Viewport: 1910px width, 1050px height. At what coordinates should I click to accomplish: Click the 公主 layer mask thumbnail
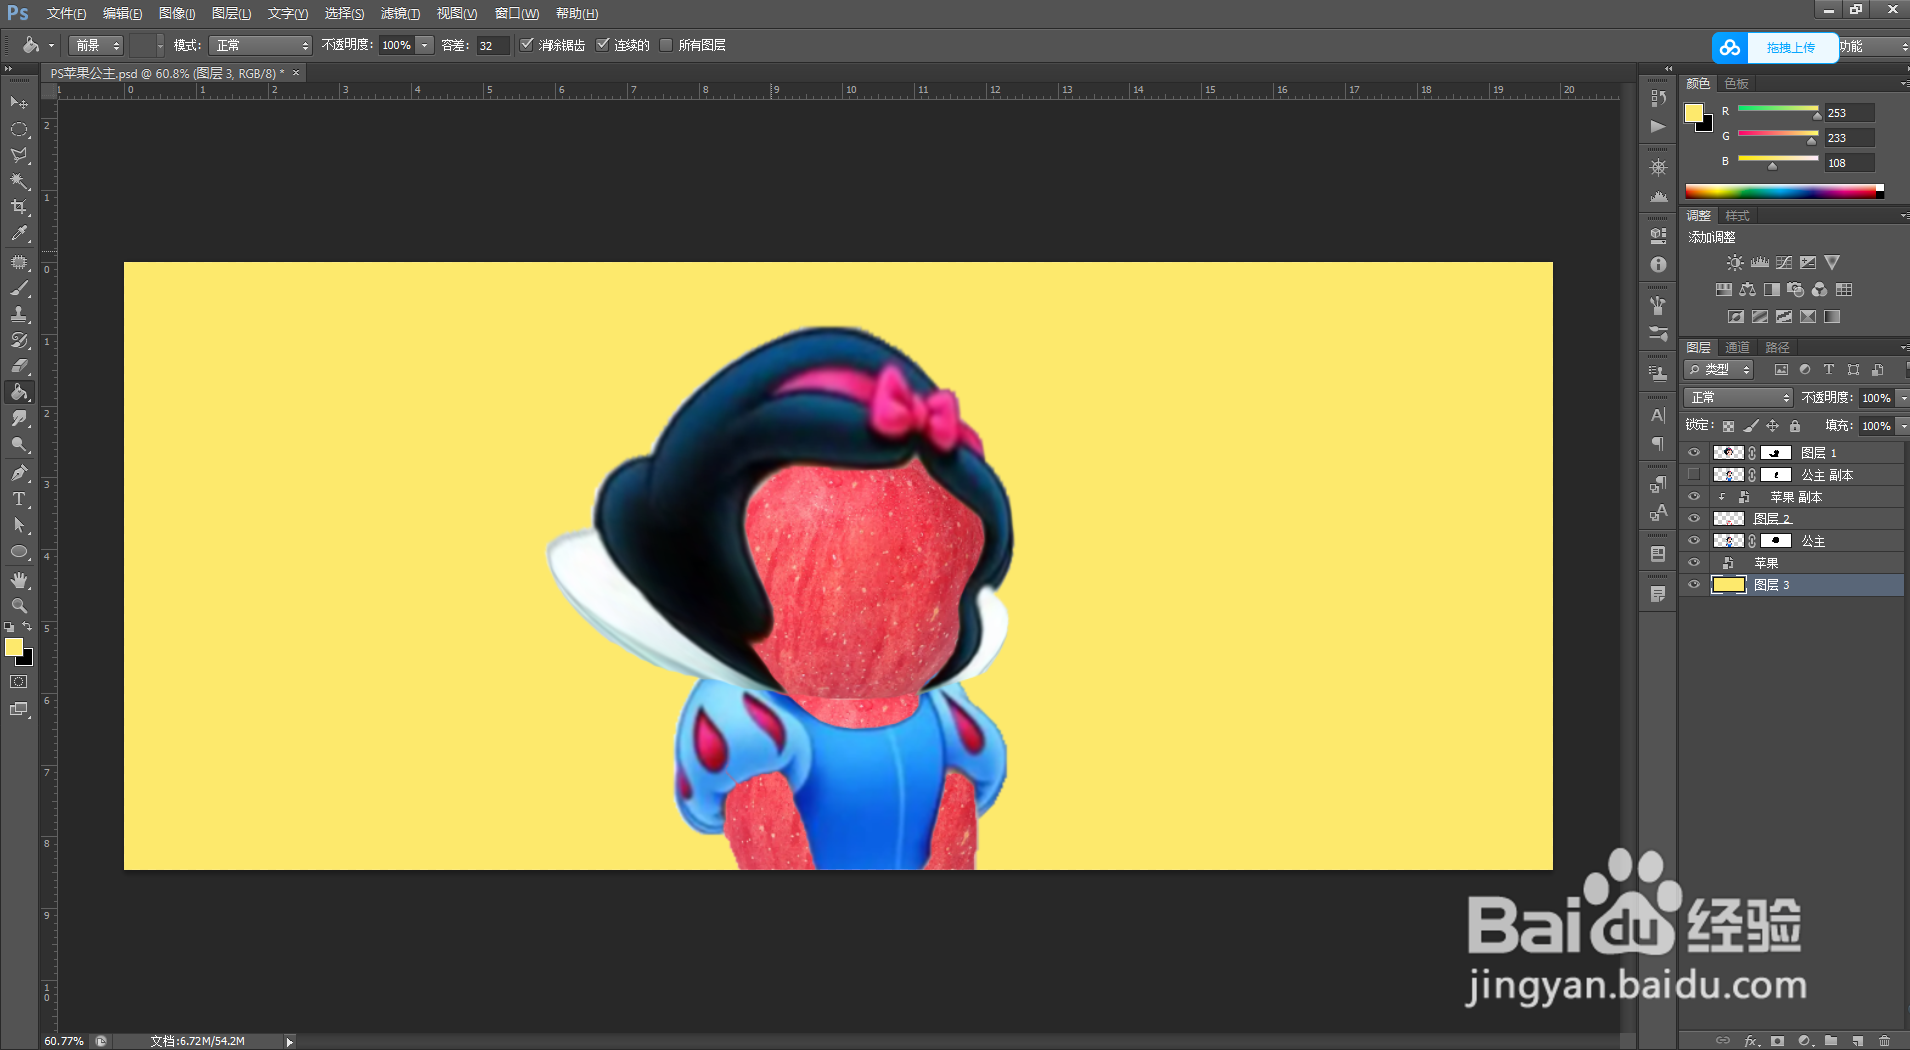[1776, 541]
